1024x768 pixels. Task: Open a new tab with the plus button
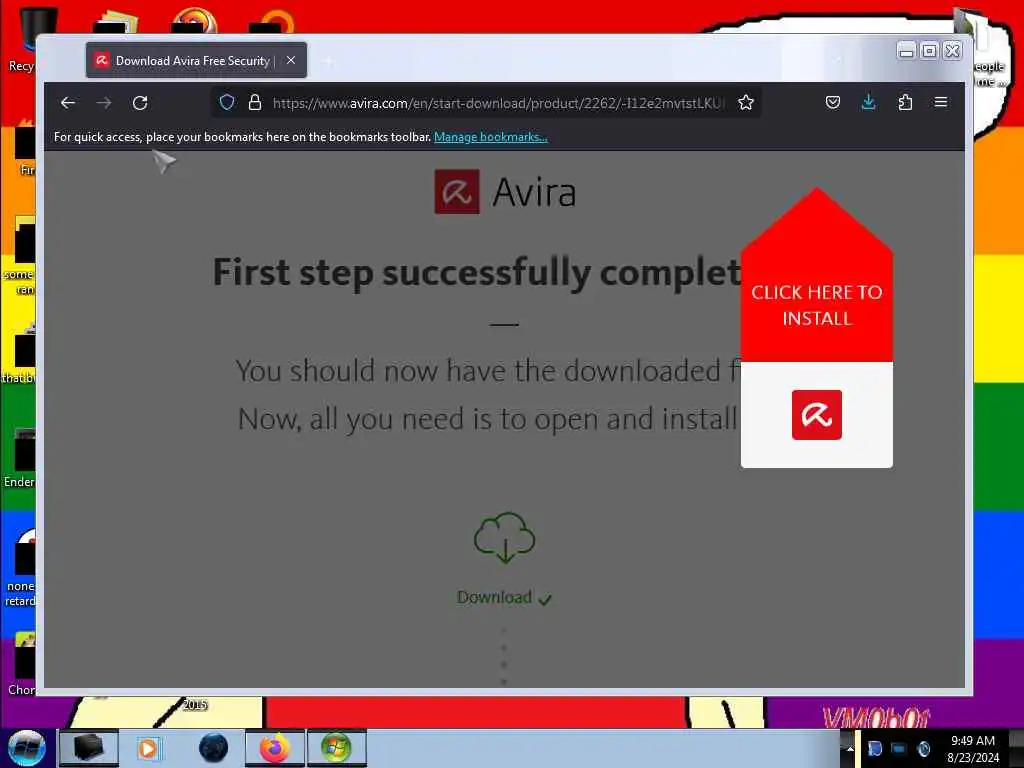coord(328,61)
